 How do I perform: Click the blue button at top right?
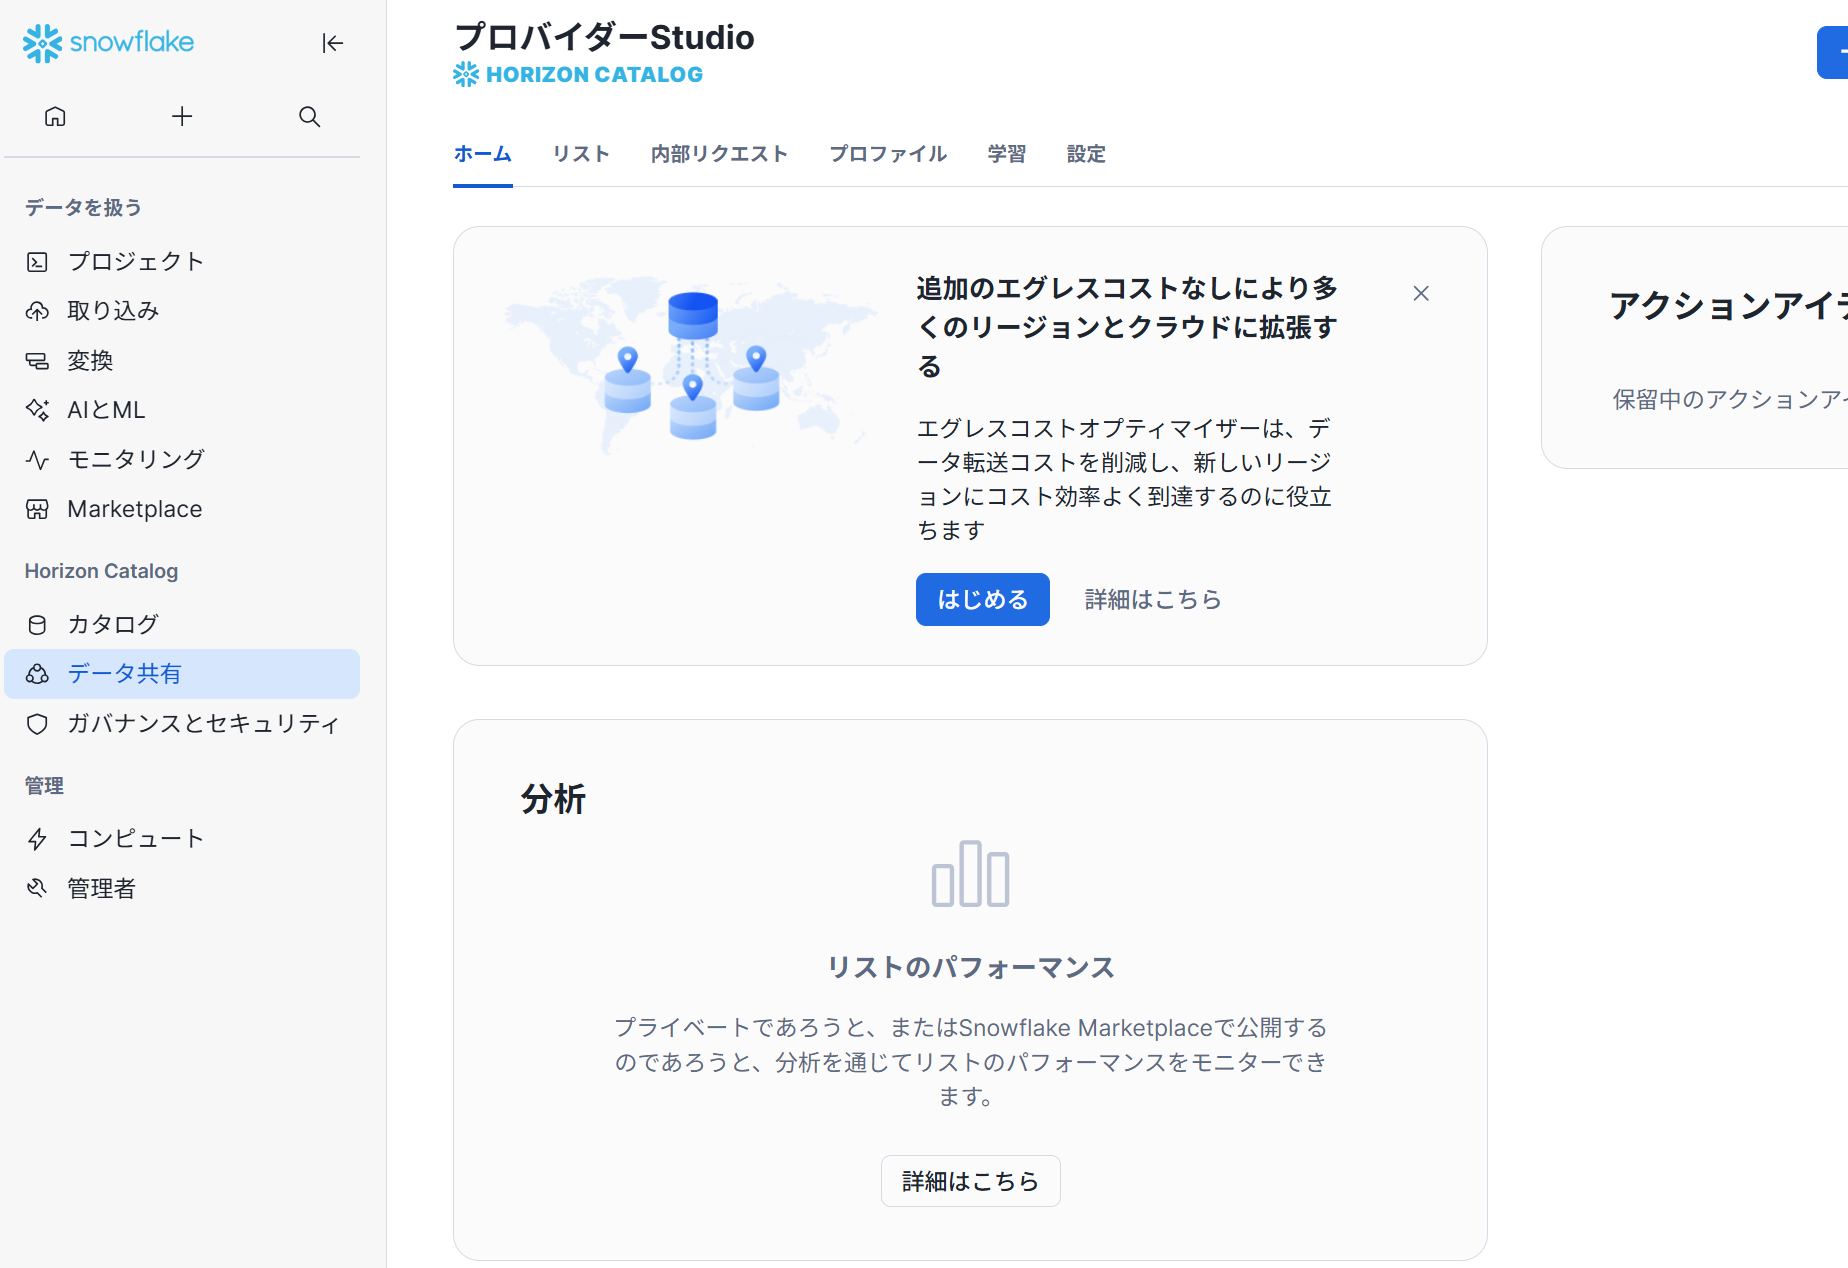(x=1832, y=53)
